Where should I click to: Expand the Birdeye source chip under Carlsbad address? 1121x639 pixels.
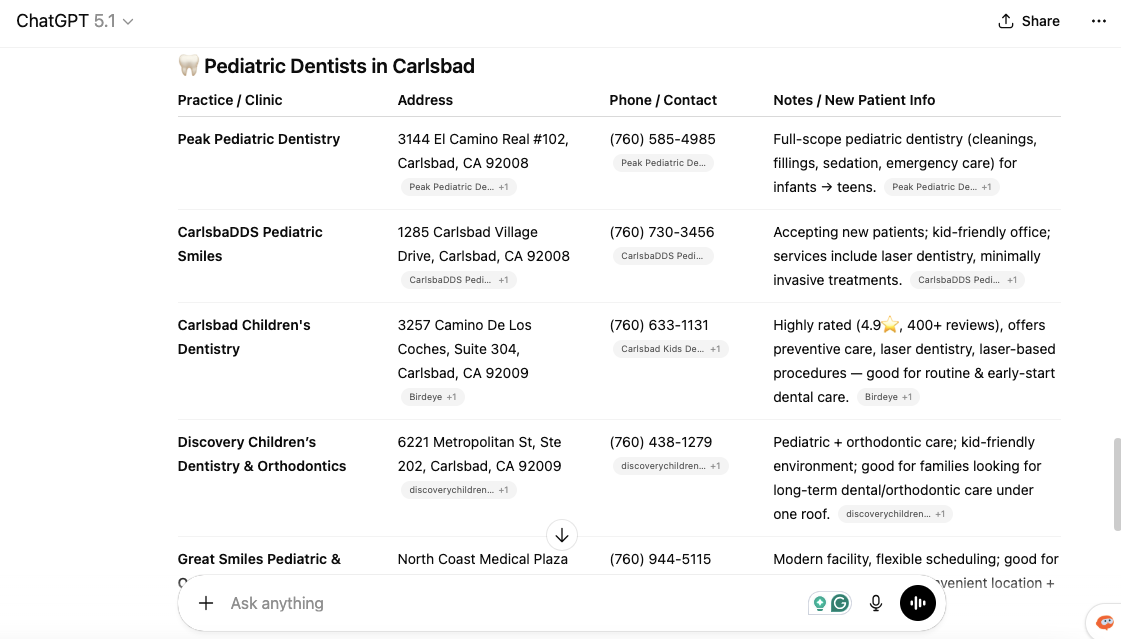click(432, 397)
